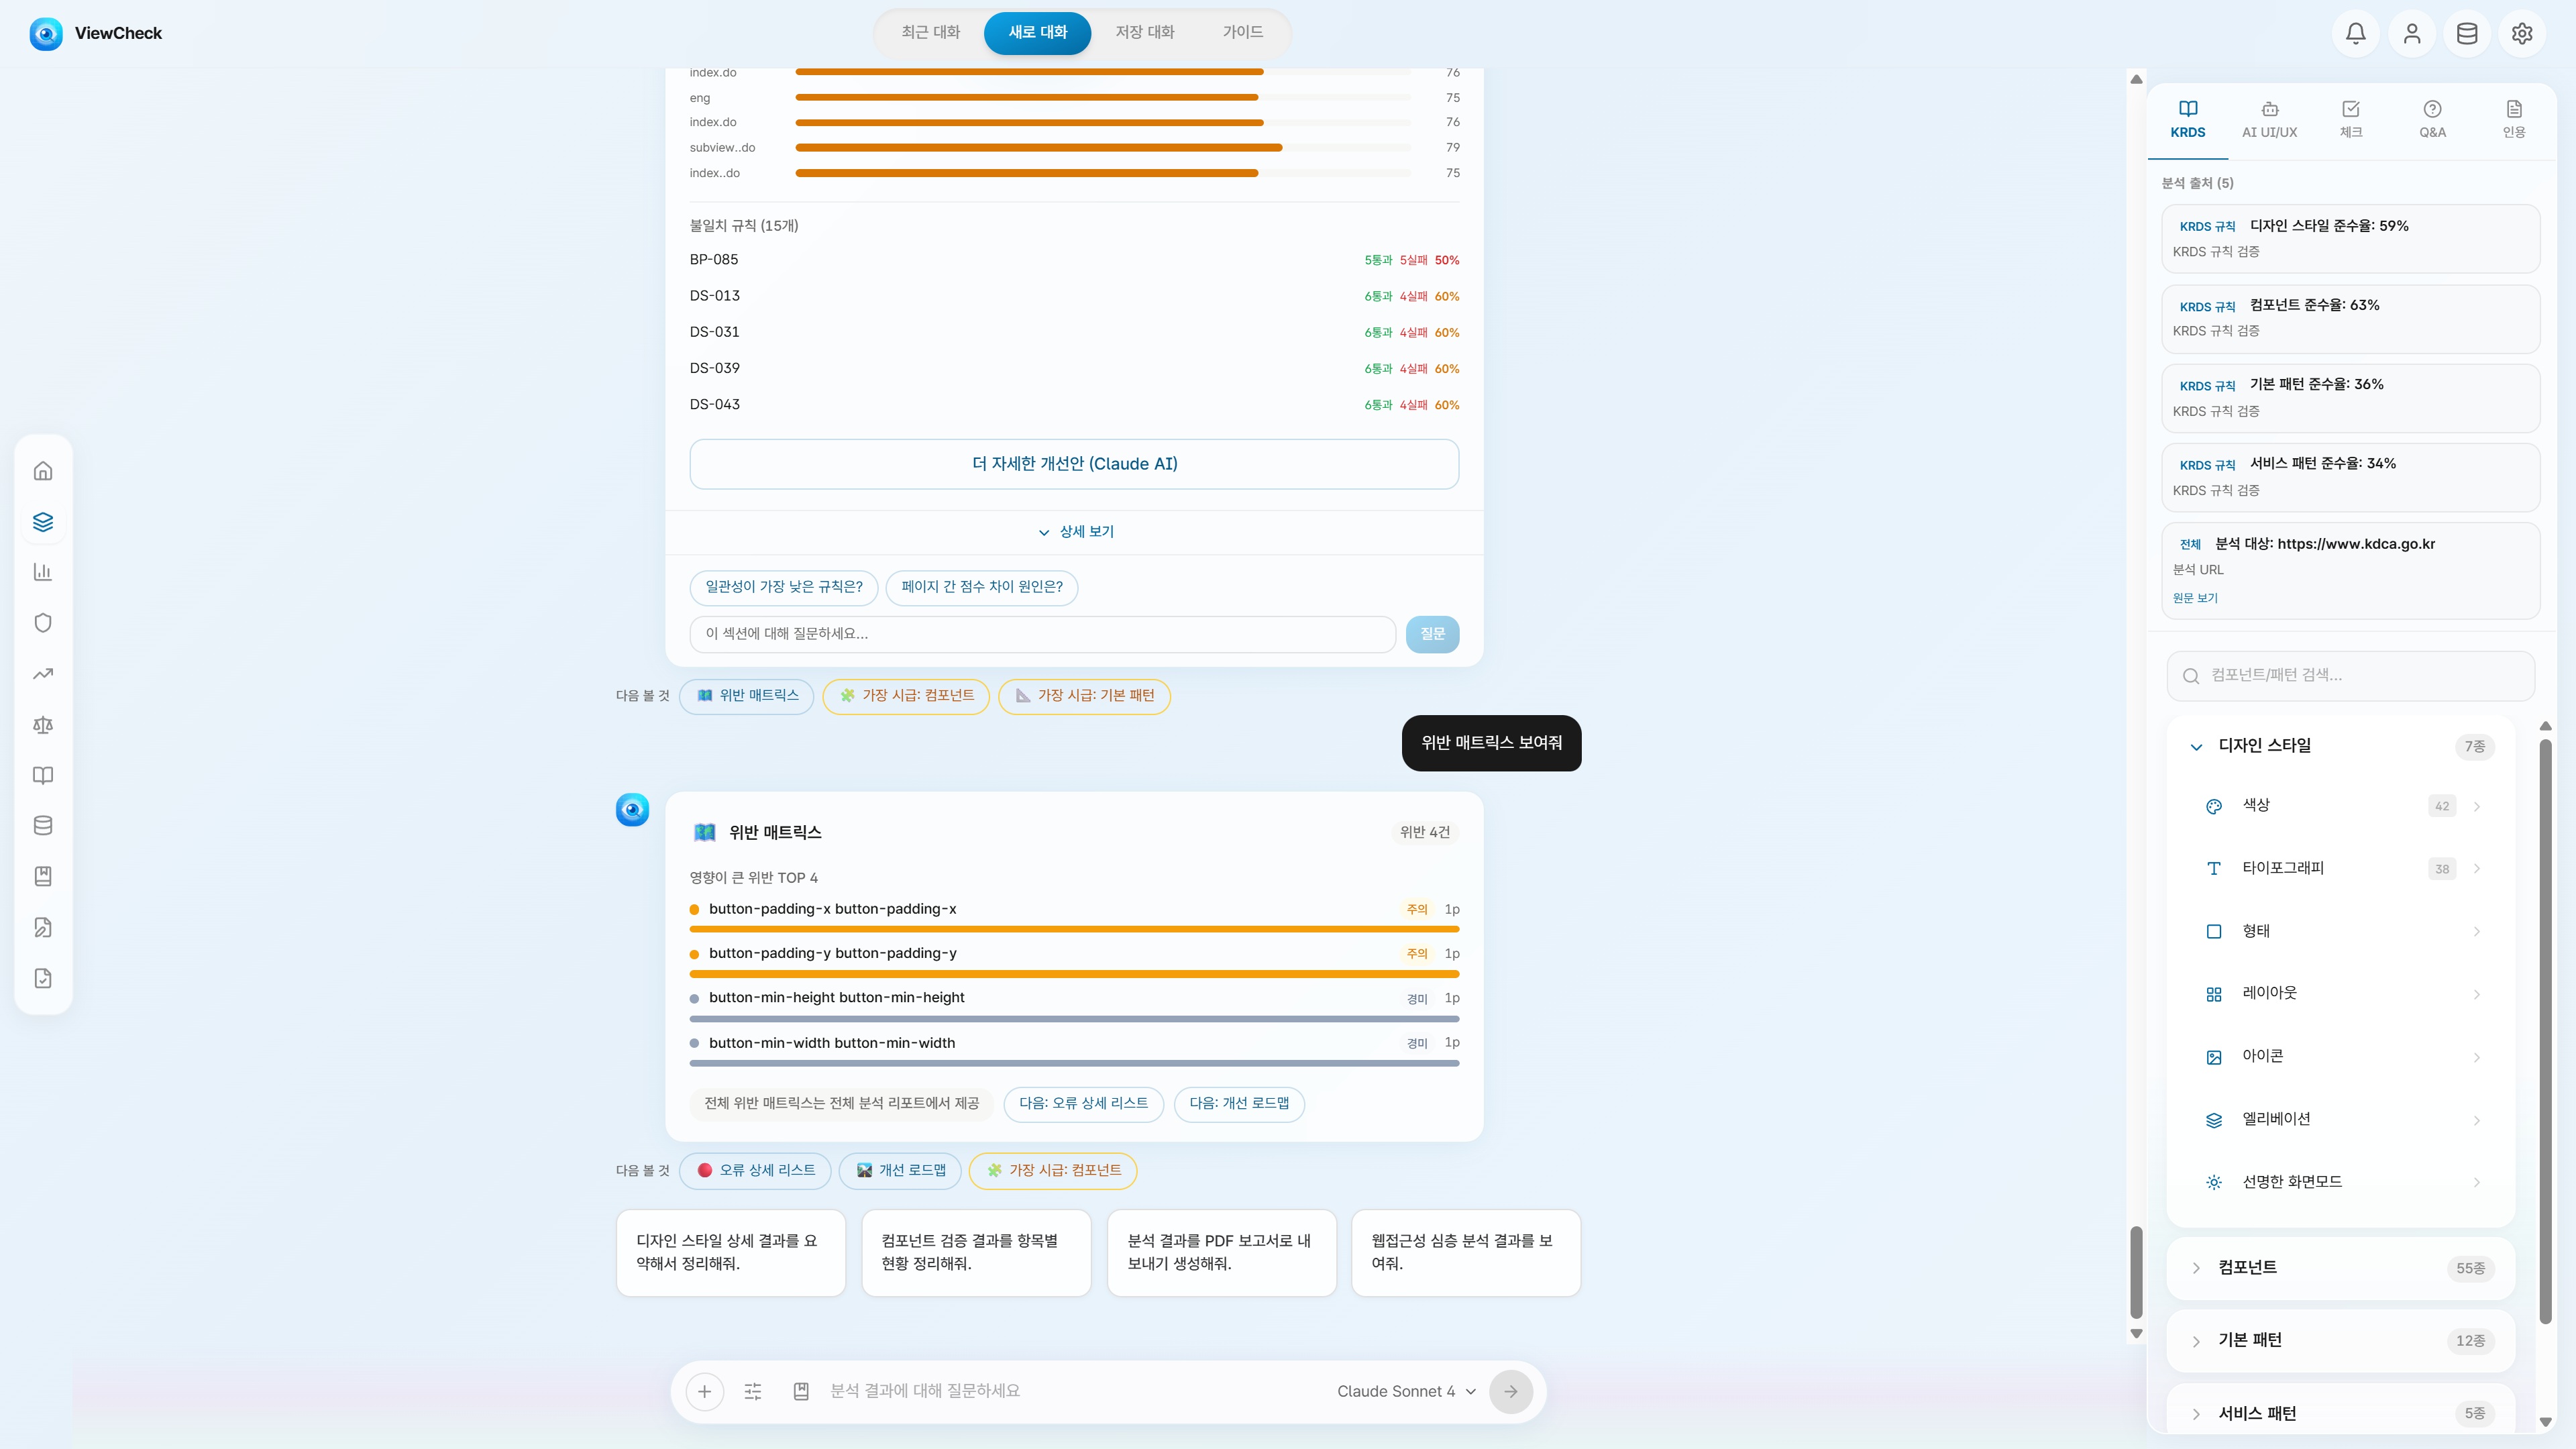Open the bookmark page icon in sidebar

(x=43, y=876)
